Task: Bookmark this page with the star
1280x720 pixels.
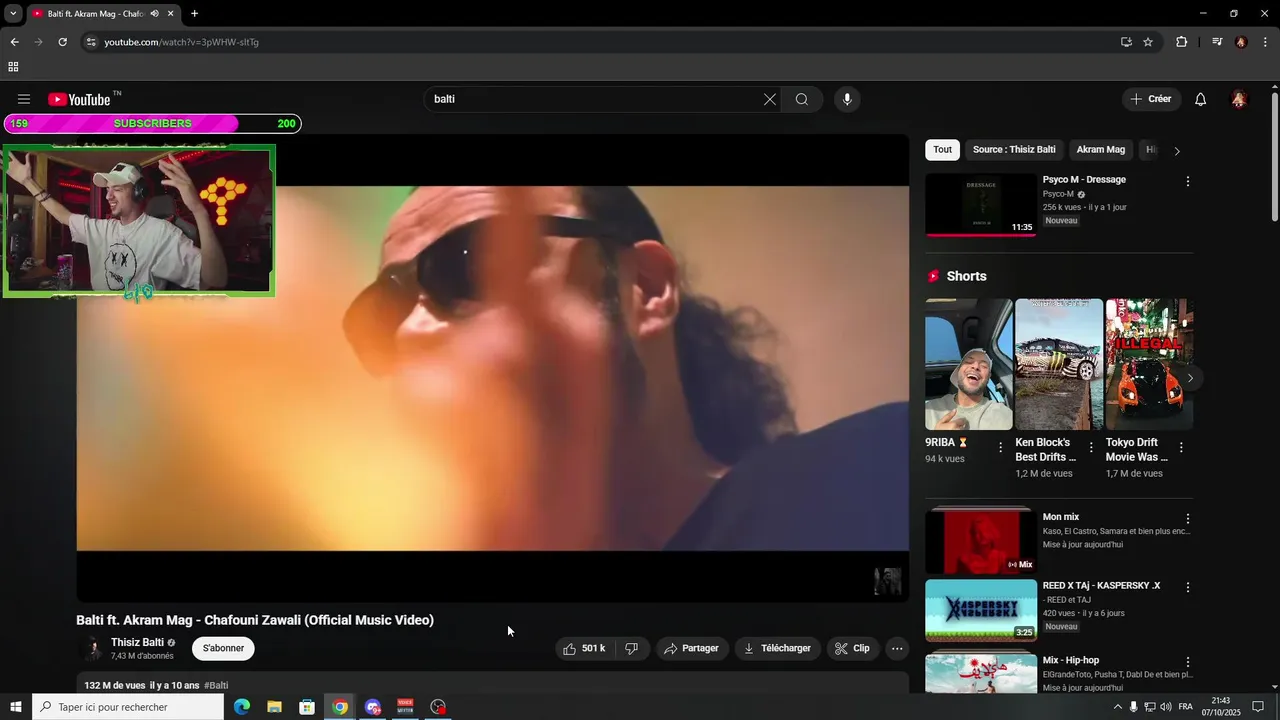Action: (1148, 42)
